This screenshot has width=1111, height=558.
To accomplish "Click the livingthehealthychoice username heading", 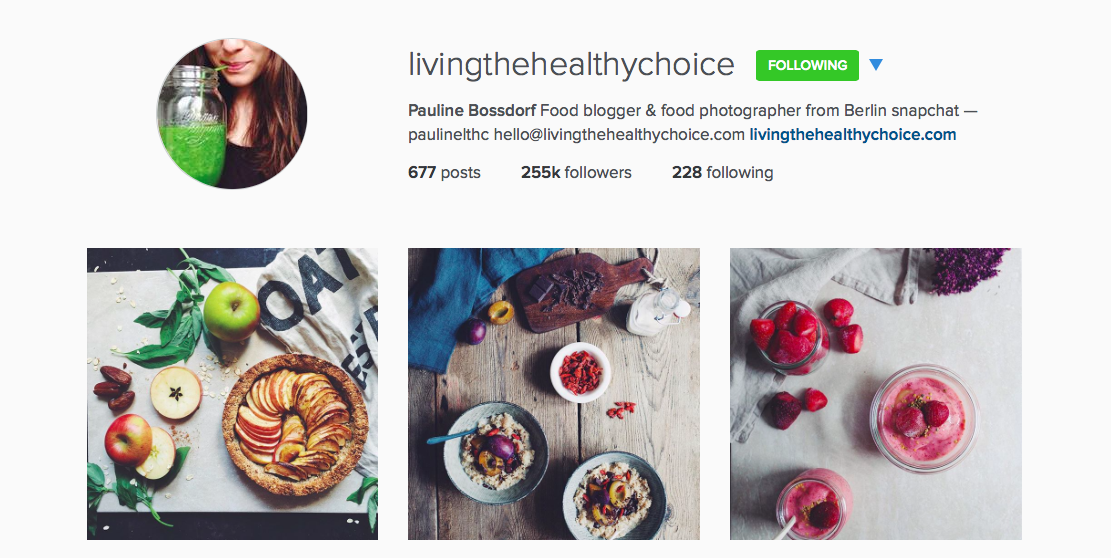I will (x=571, y=65).
